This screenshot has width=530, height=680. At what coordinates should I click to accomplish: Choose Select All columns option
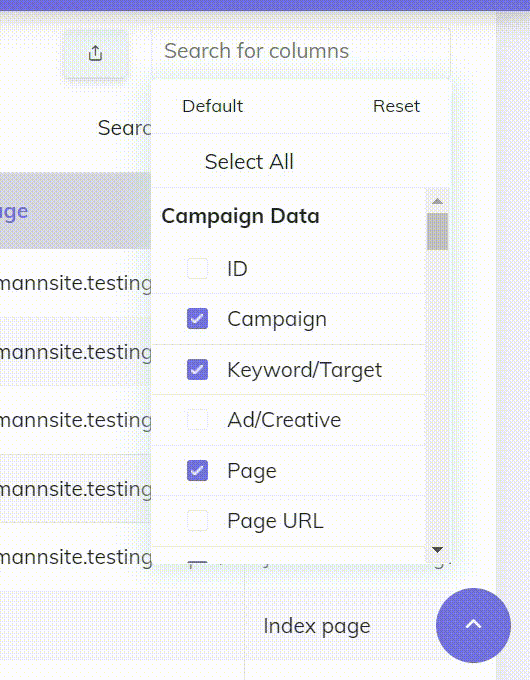point(249,162)
